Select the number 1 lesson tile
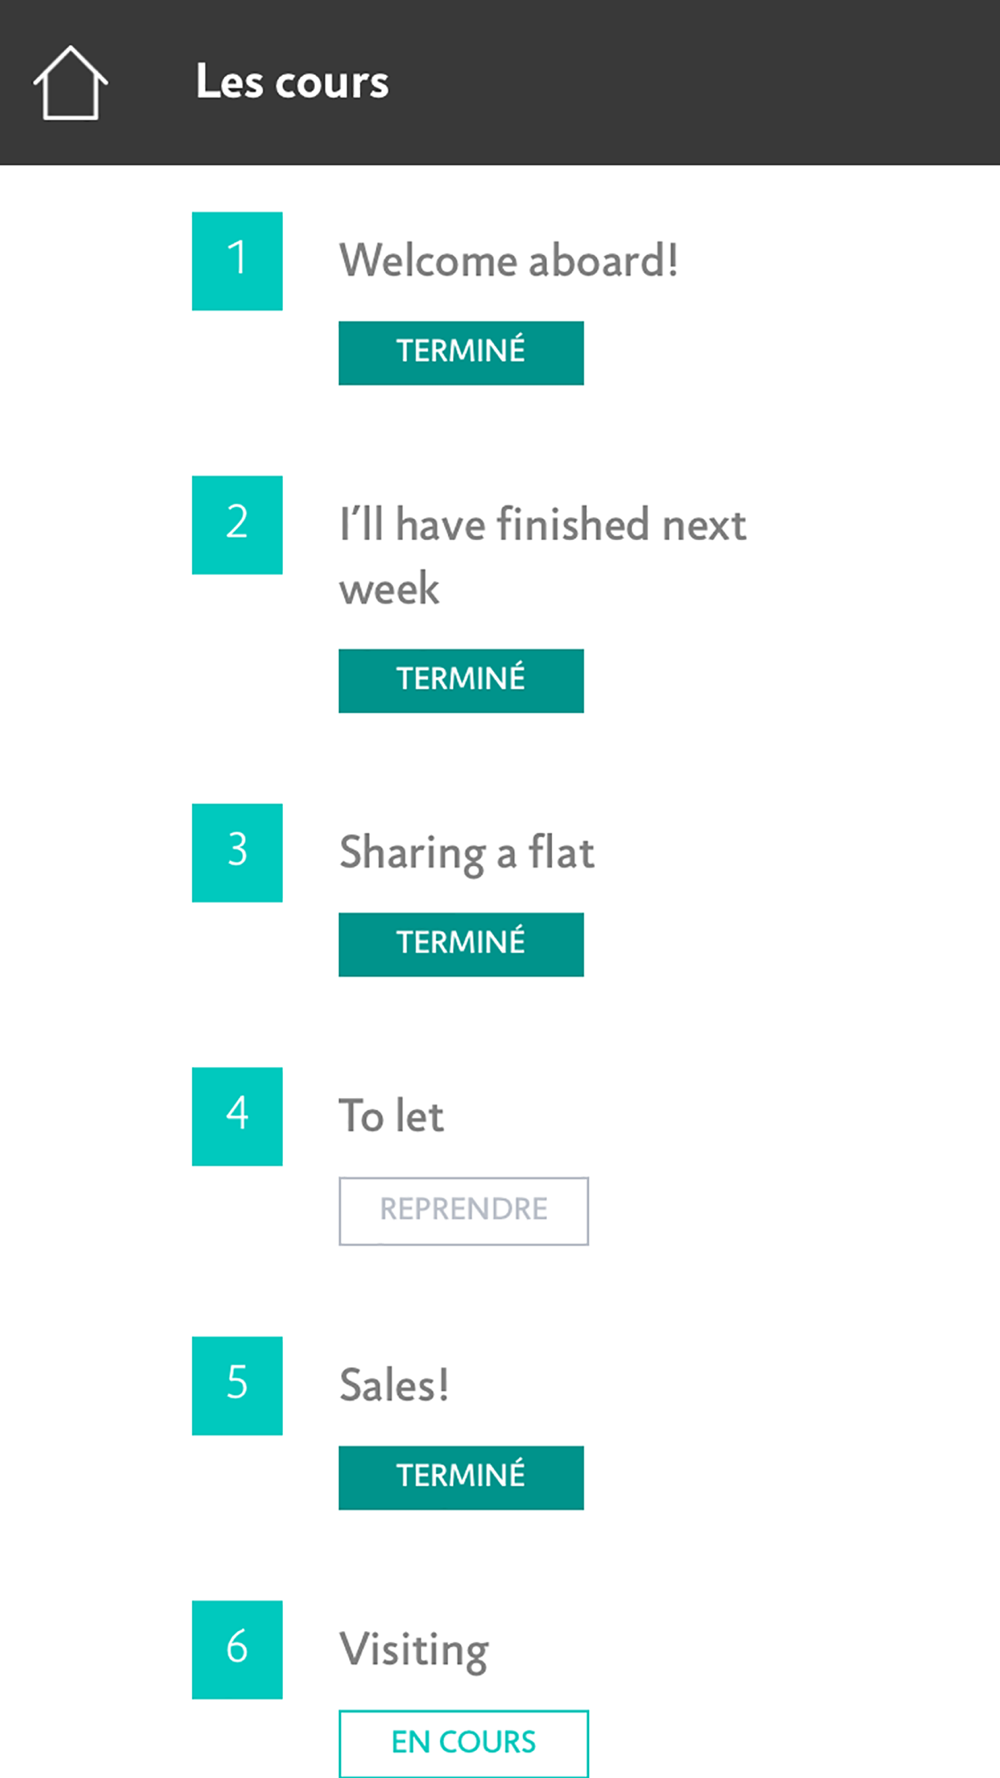This screenshot has width=1000, height=1778. click(237, 261)
